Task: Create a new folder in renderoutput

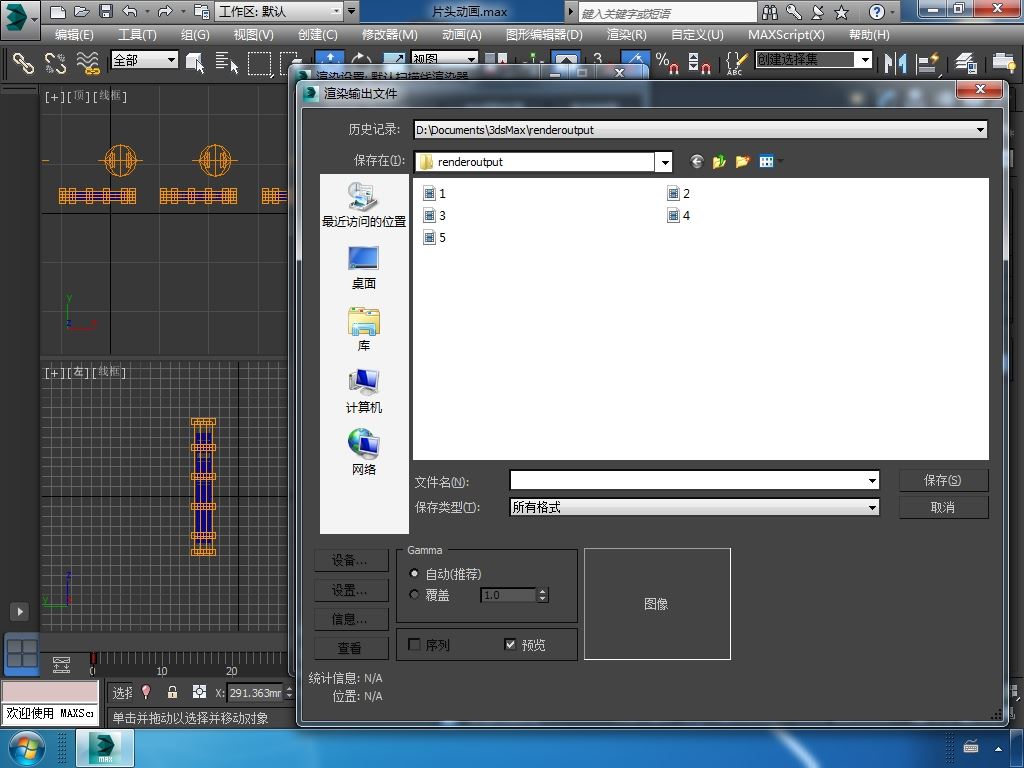Action: pos(742,161)
